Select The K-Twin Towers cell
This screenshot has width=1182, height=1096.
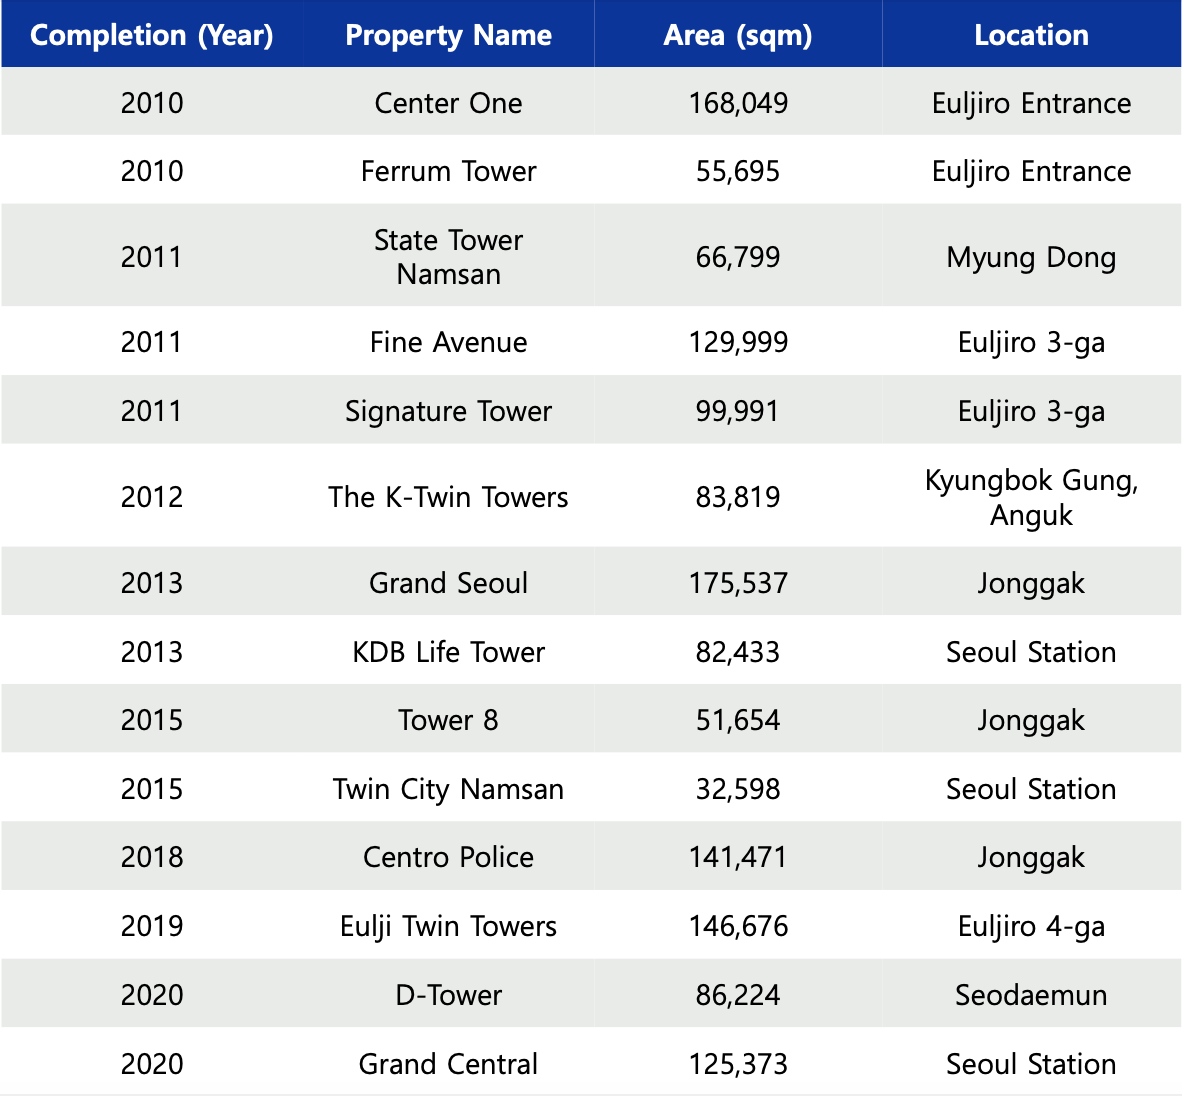[449, 497]
